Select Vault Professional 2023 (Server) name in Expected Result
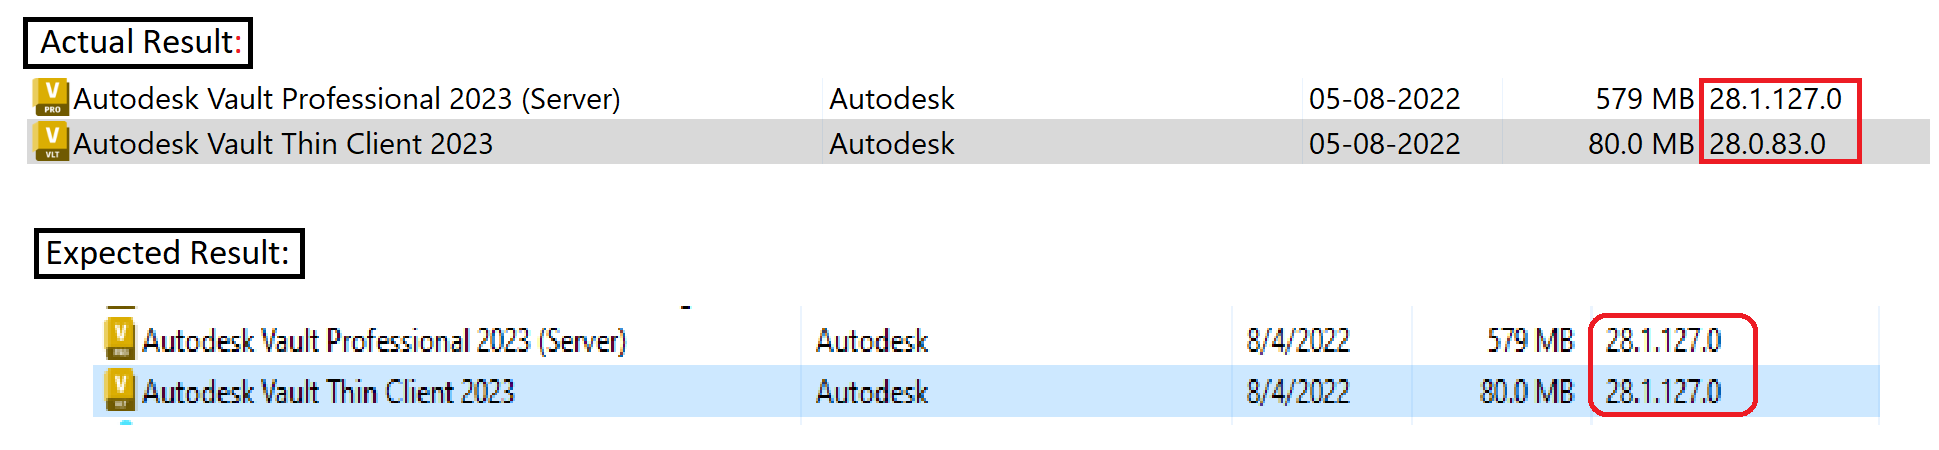 tap(384, 341)
